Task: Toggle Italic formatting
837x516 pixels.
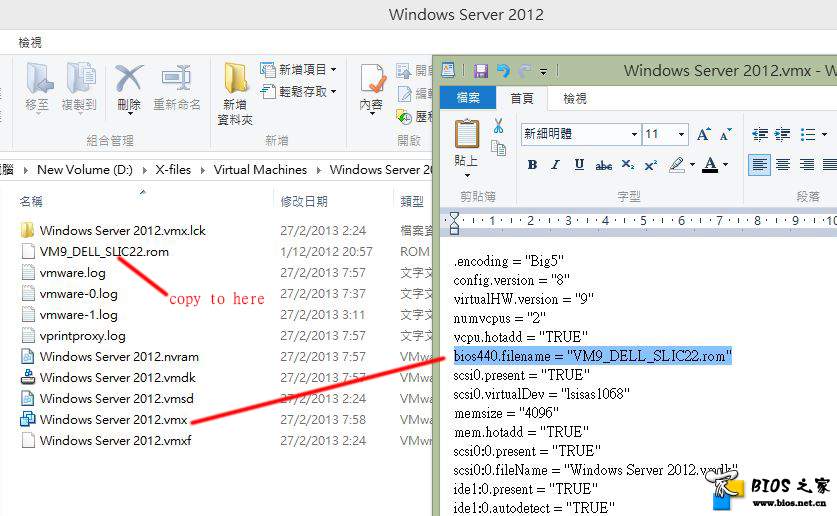Action: (x=555, y=165)
